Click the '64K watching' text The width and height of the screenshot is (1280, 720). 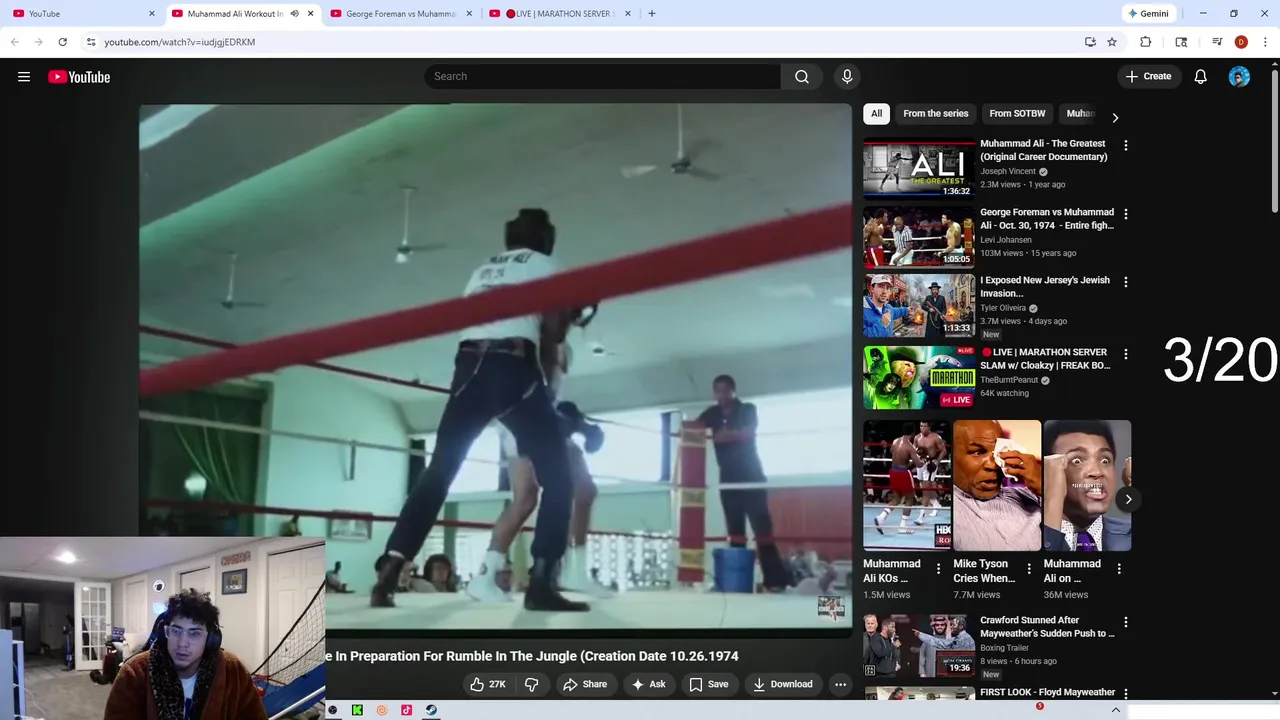pyautogui.click(x=1004, y=394)
